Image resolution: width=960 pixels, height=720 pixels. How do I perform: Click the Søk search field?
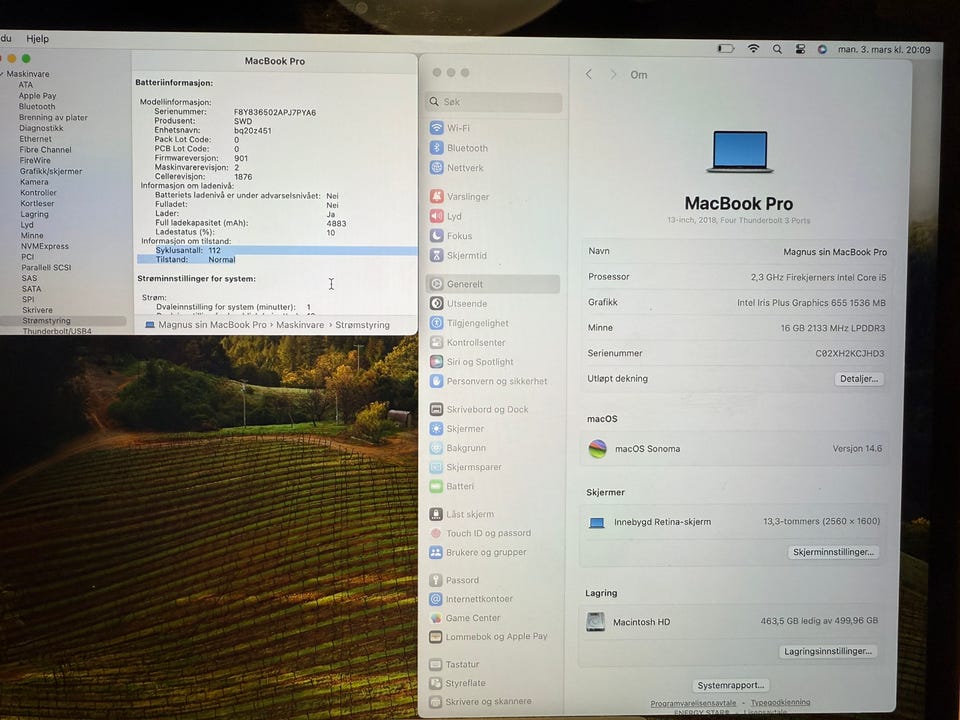tap(493, 102)
